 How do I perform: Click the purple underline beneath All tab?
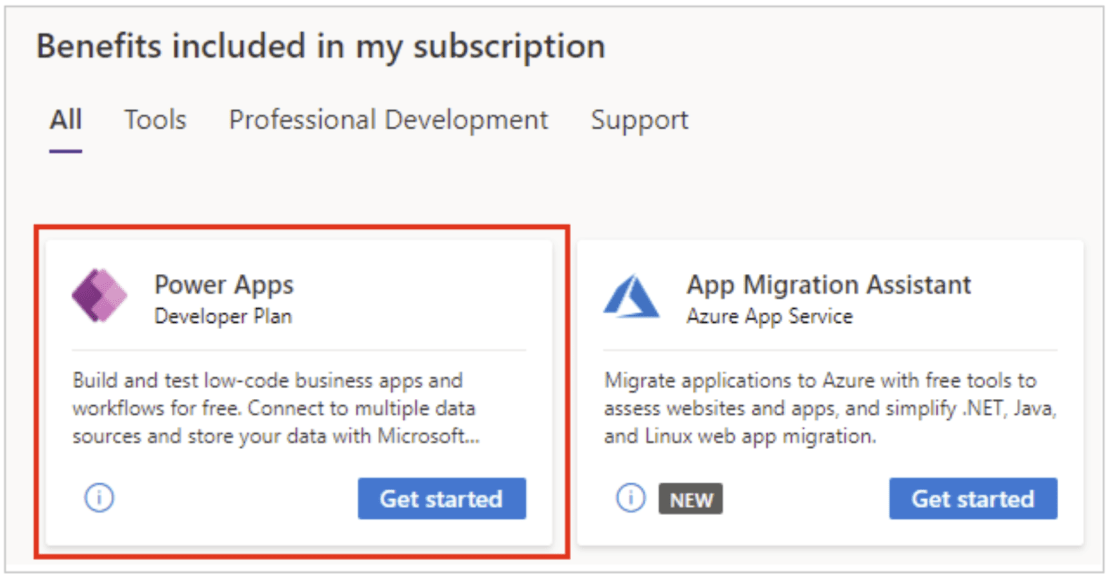(66, 151)
